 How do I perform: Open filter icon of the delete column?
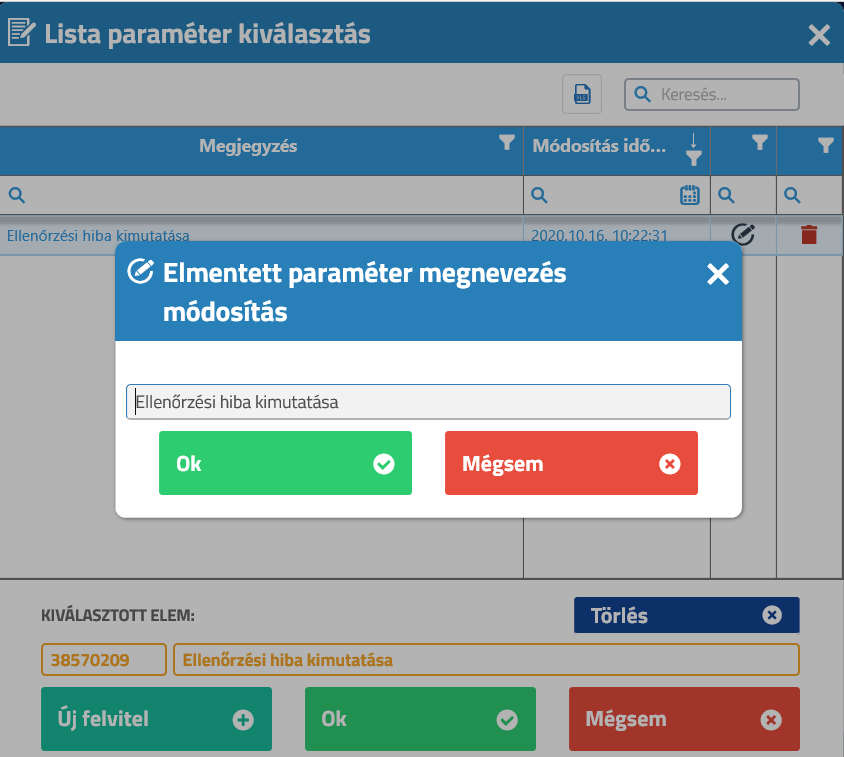pyautogui.click(x=826, y=145)
